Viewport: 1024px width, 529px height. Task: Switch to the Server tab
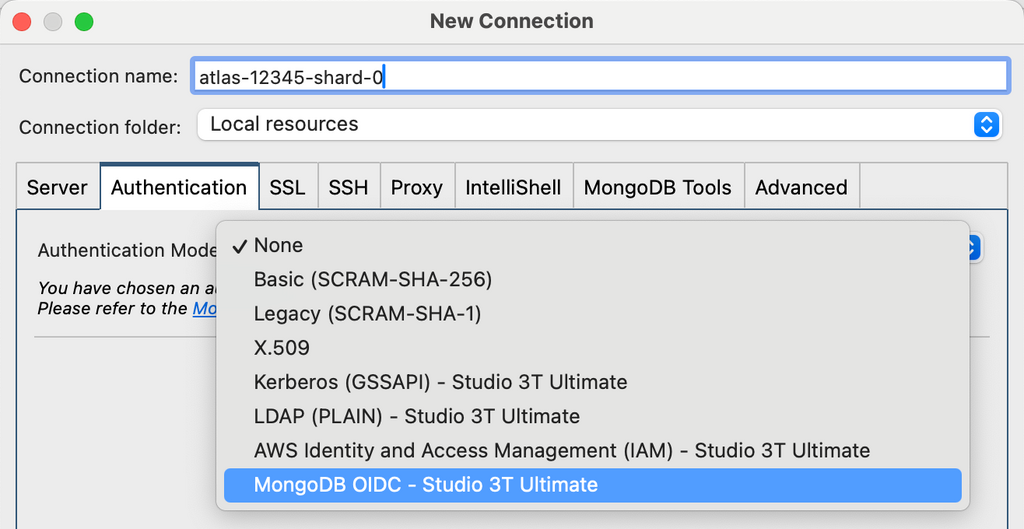57,187
